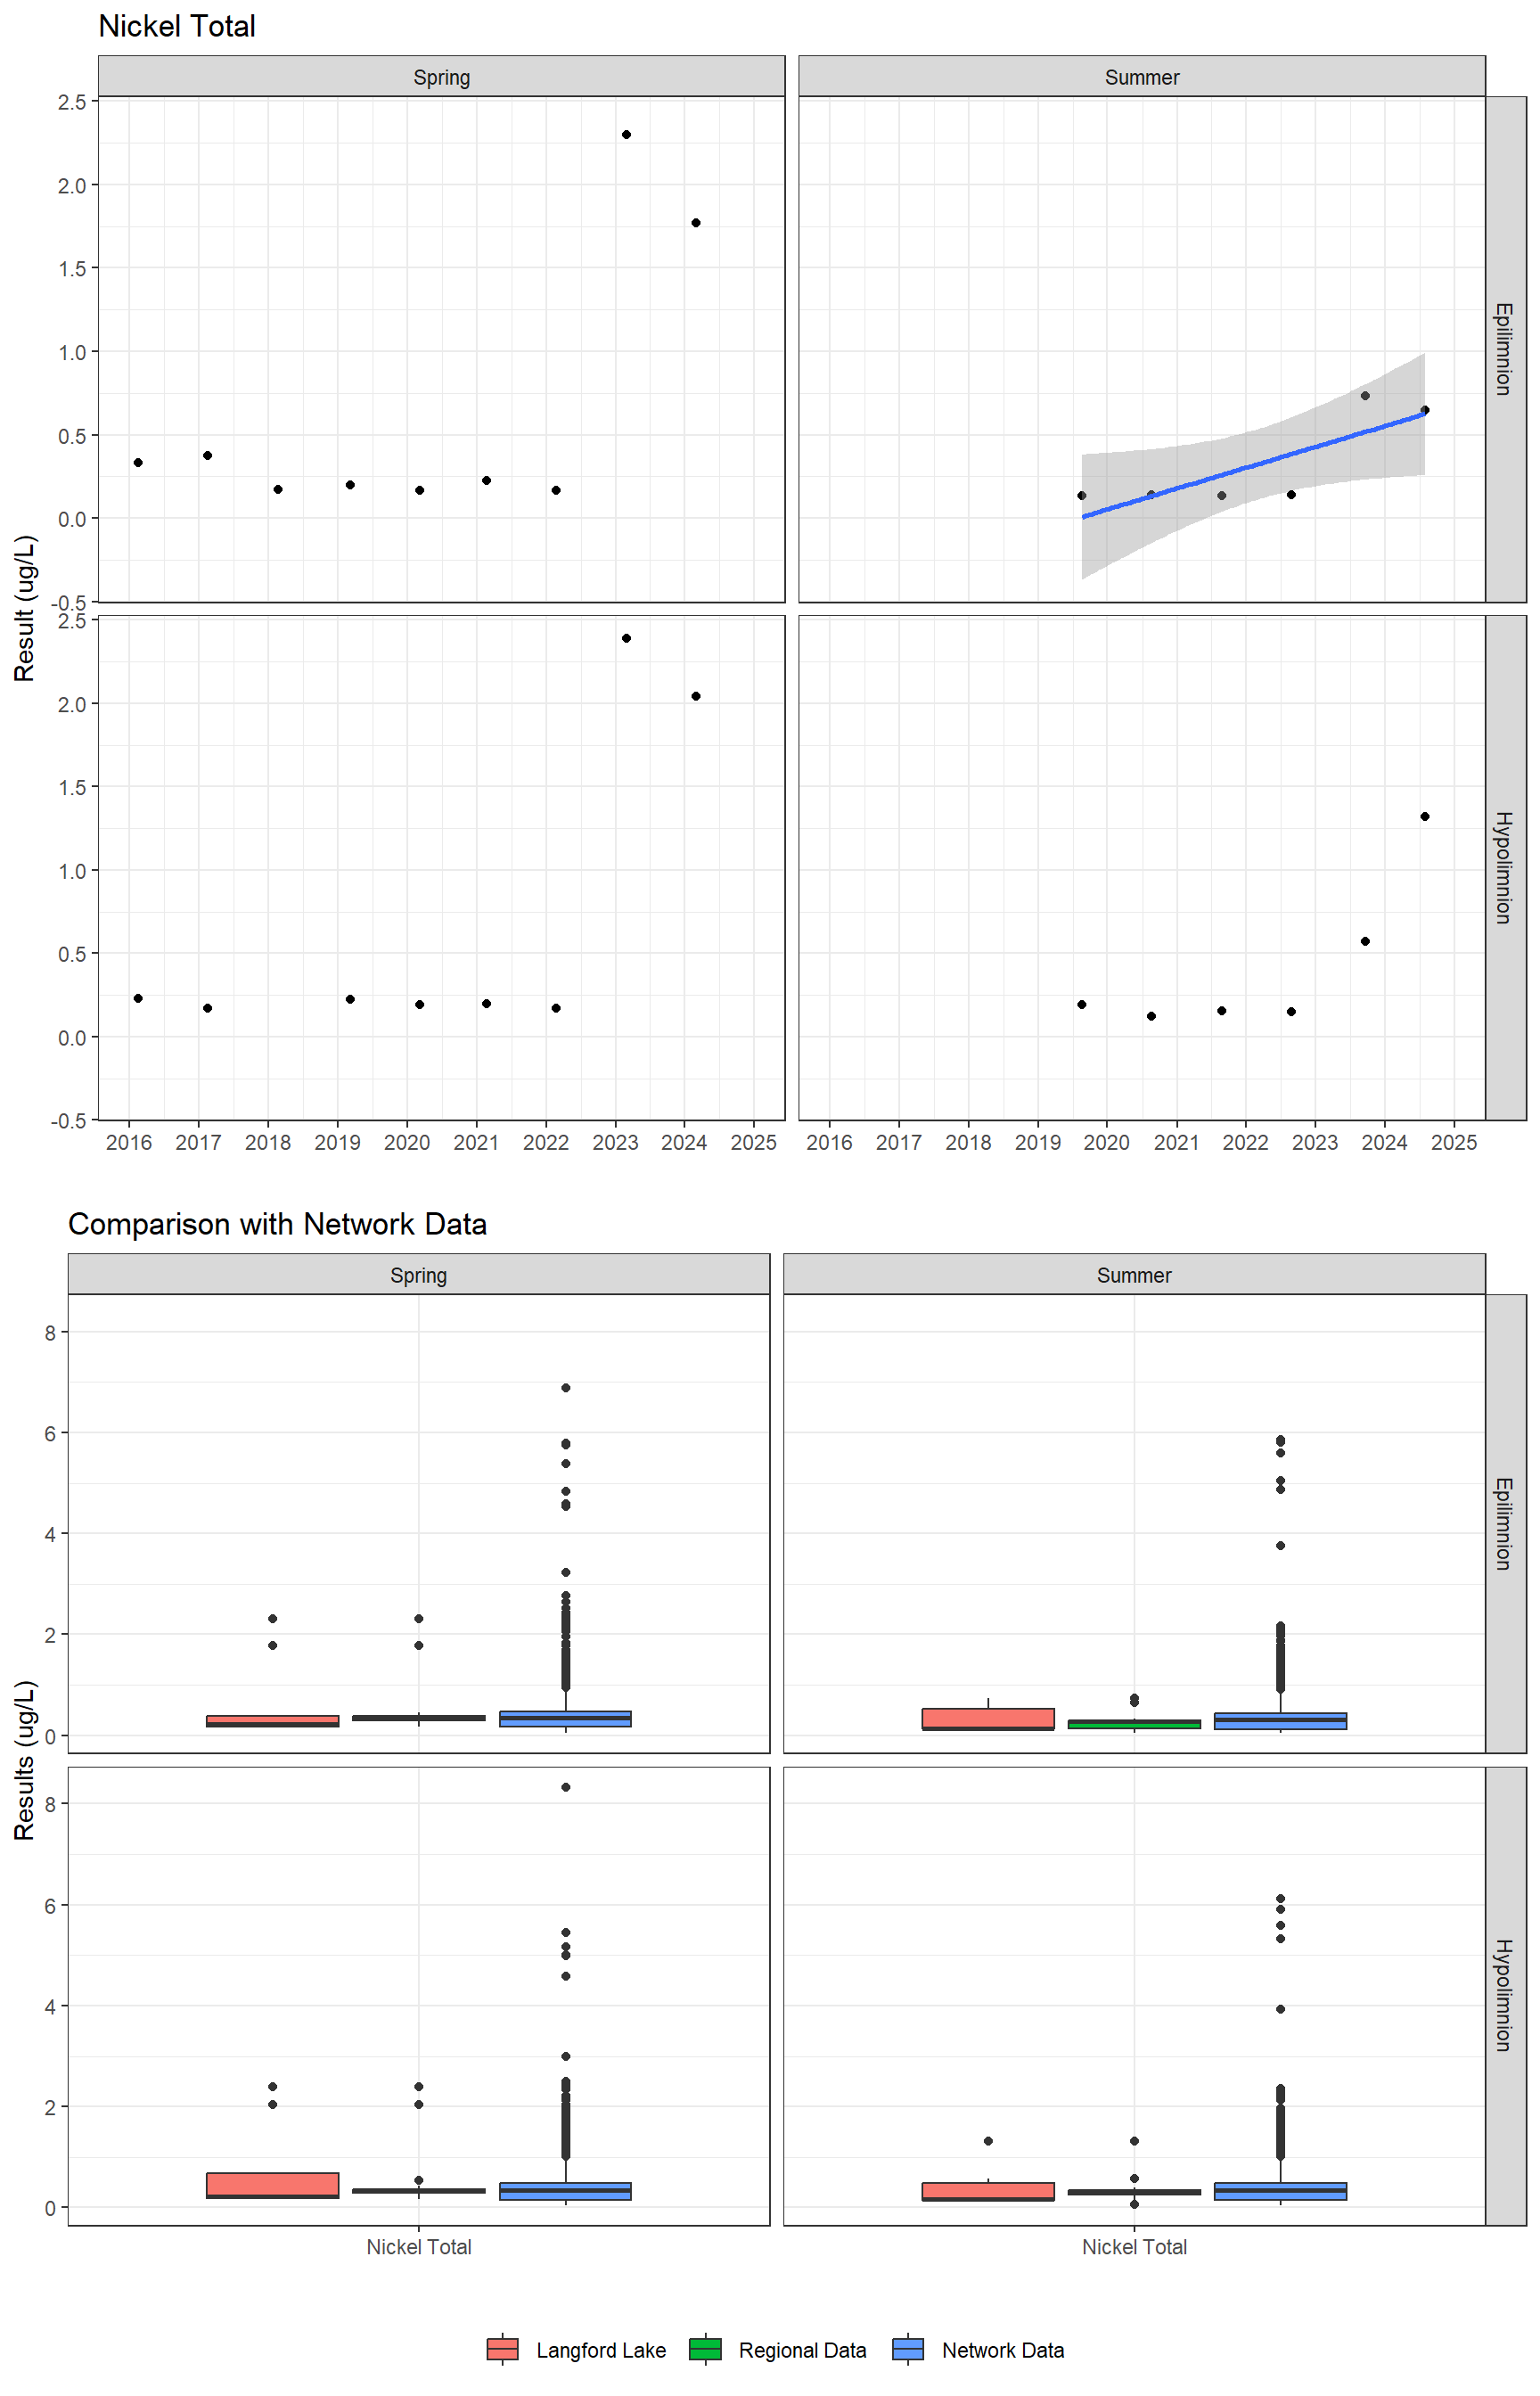Select the 'Network Data' legend label
This screenshot has width=1540, height=2396.
pyautogui.click(x=1003, y=2350)
